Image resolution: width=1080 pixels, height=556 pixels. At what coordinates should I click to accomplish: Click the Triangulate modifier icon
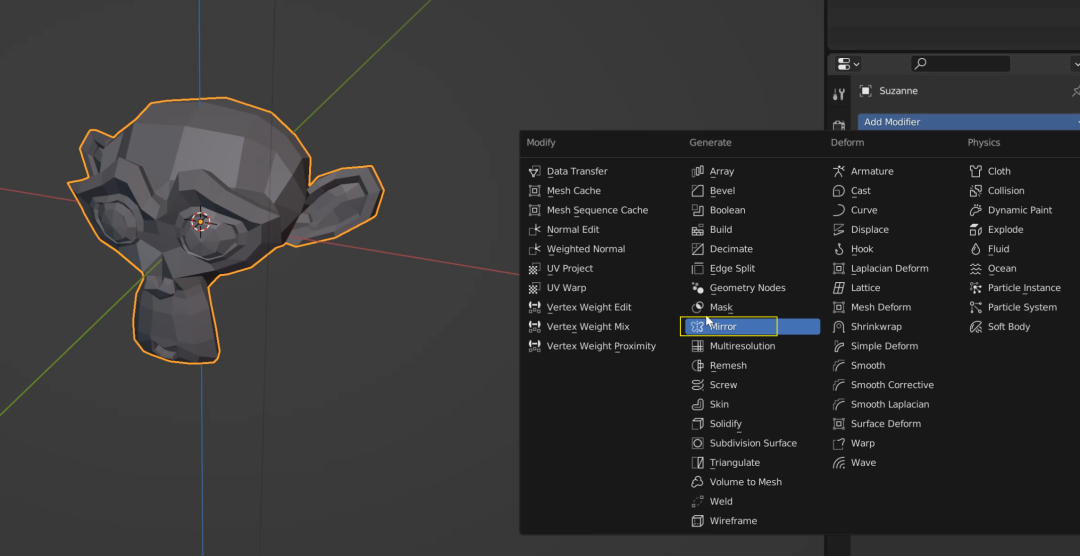coord(698,463)
